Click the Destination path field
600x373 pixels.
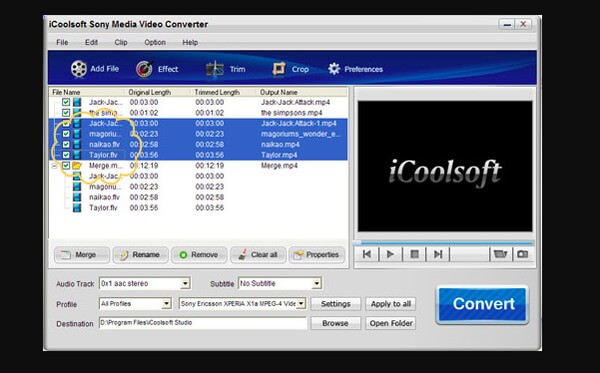[x=203, y=323]
